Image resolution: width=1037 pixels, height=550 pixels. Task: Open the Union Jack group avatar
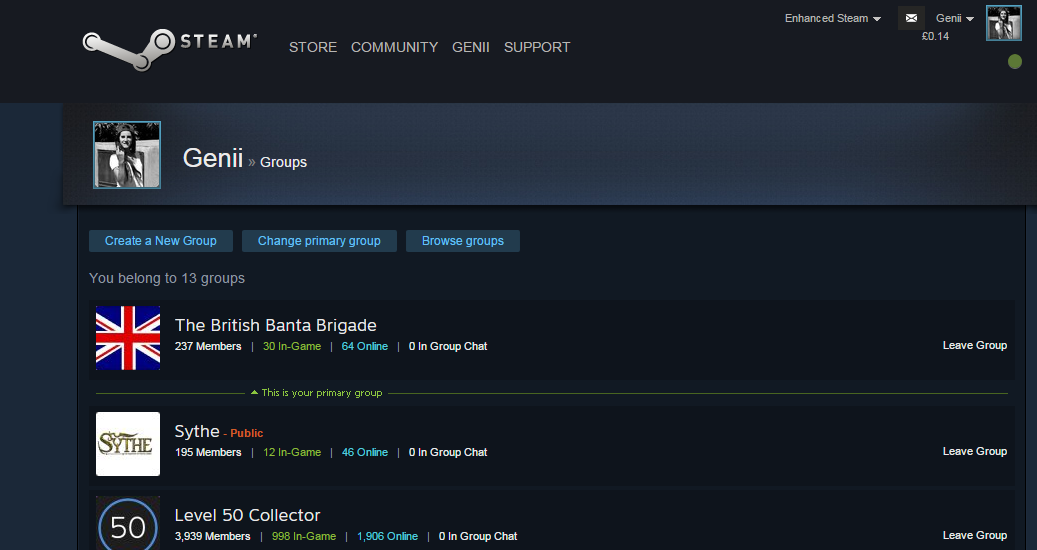pyautogui.click(x=128, y=338)
